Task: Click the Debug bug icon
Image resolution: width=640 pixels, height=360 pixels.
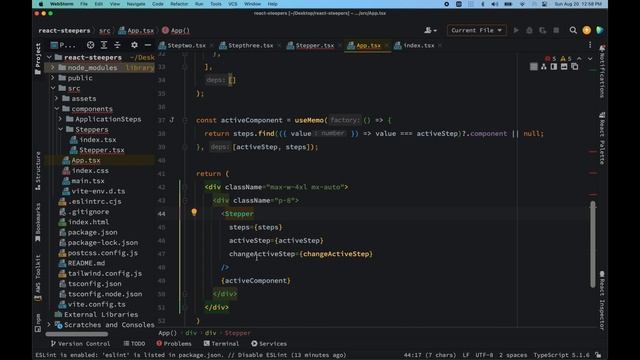Action: coord(529,30)
